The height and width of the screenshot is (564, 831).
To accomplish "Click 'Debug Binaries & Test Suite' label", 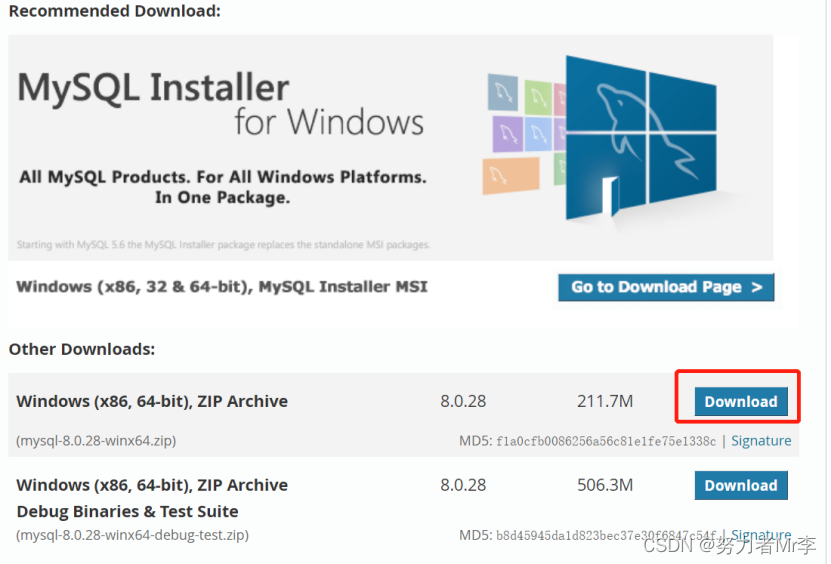I will click(x=127, y=512).
